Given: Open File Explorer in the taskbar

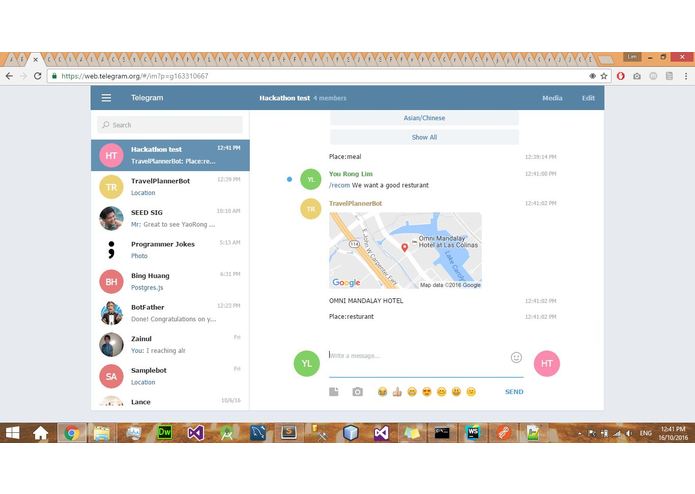Looking at the screenshot, I should coord(102,432).
